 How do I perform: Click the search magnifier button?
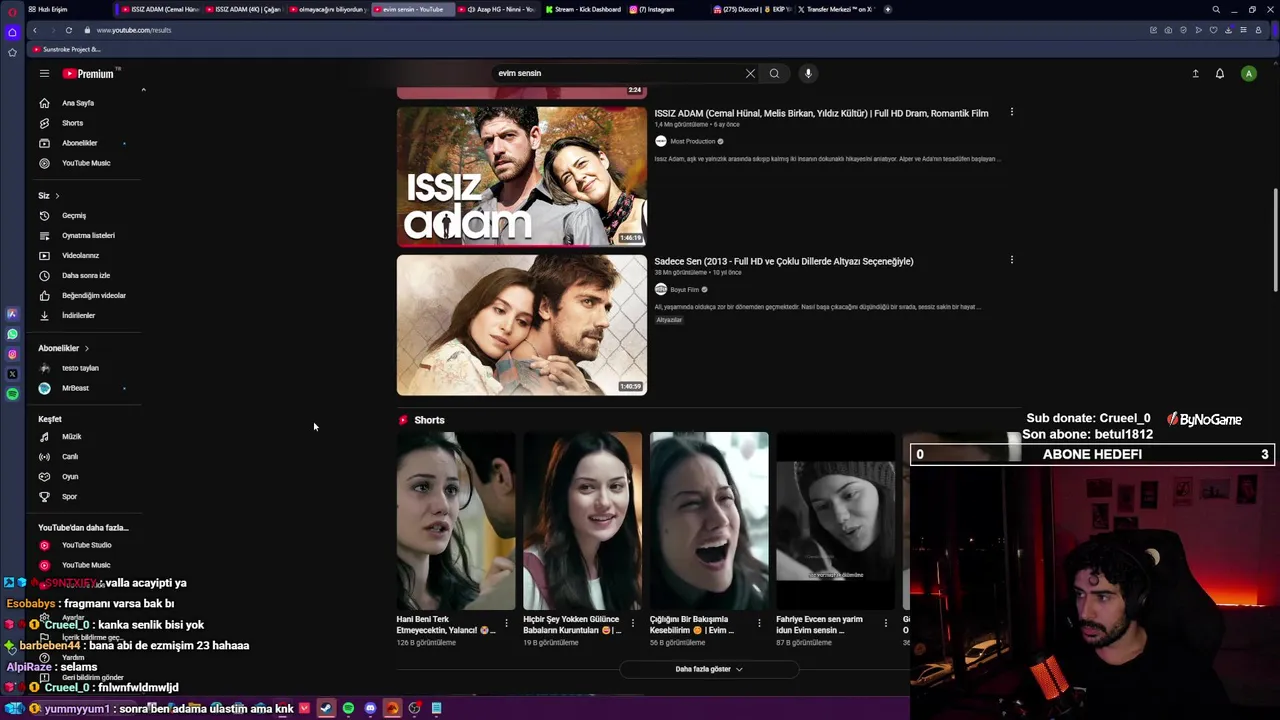point(774,73)
